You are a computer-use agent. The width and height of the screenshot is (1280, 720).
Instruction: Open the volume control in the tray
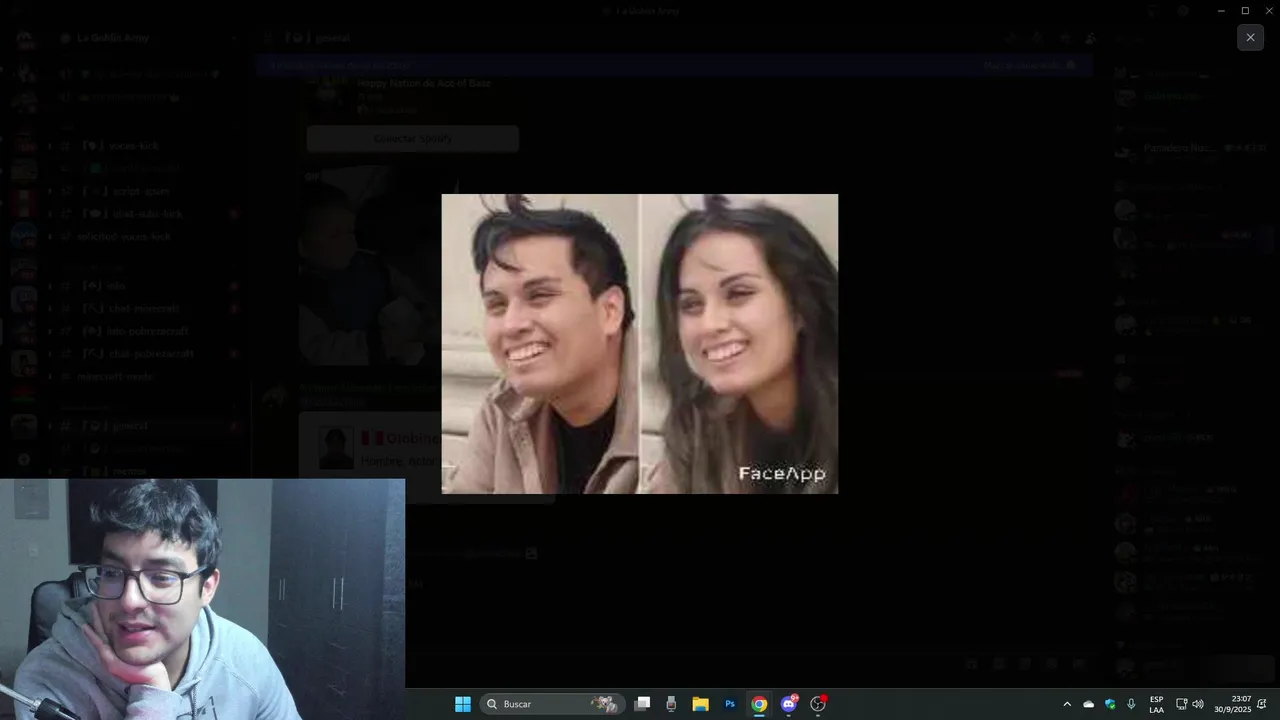(1198, 704)
